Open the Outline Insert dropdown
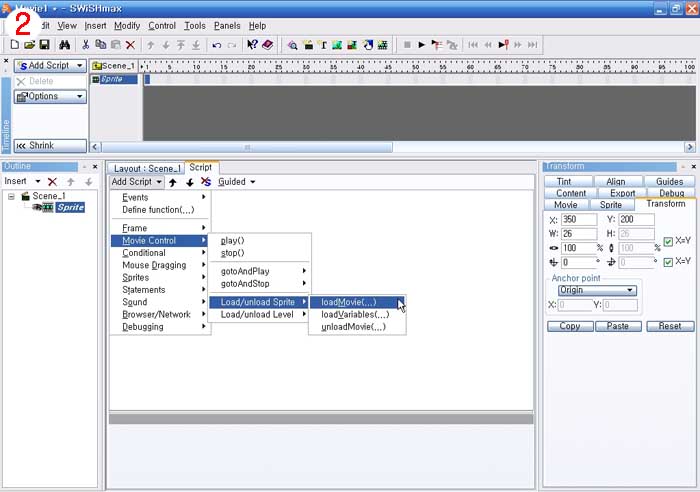The image size is (700, 492). coord(22,181)
